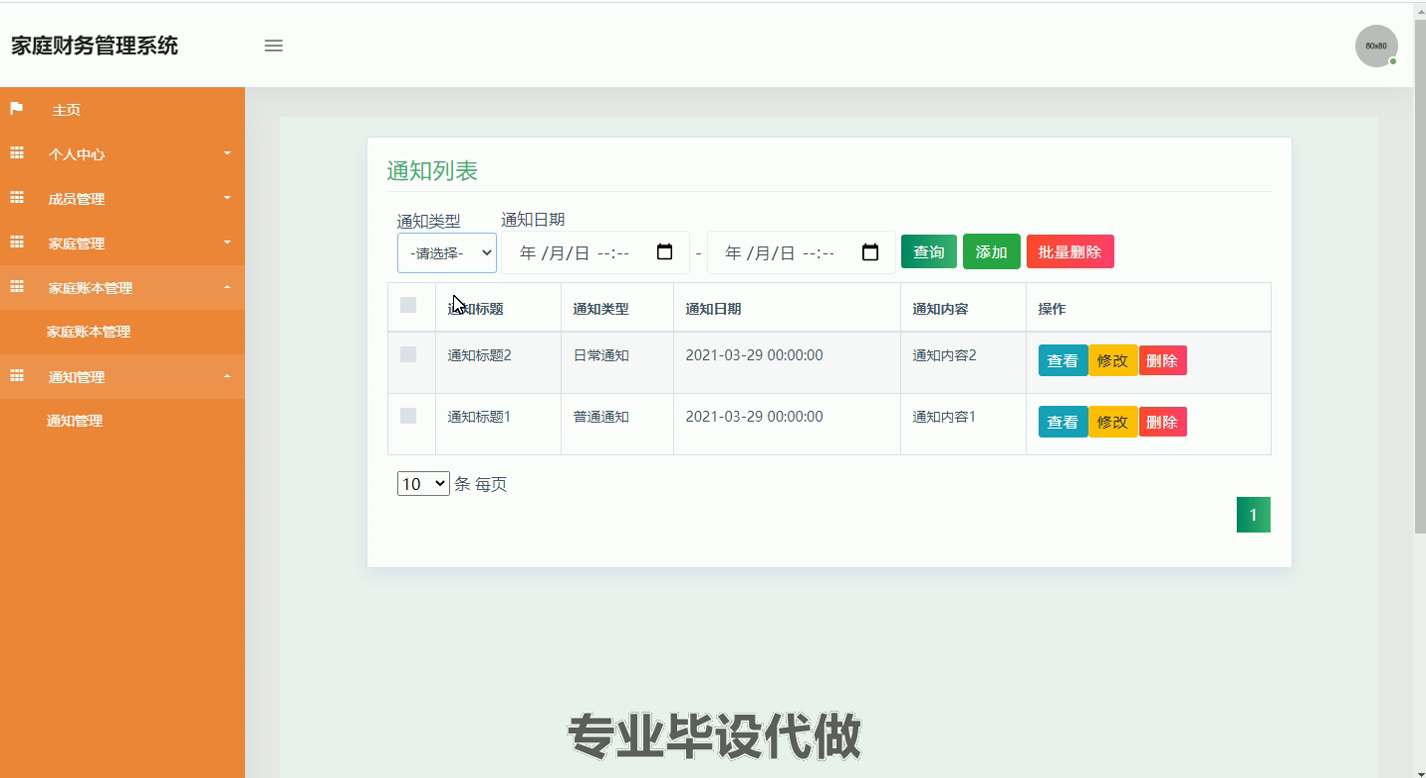Image resolution: width=1426 pixels, height=778 pixels.
Task: View the 通知标题2 record with 查看
Action: (1063, 361)
